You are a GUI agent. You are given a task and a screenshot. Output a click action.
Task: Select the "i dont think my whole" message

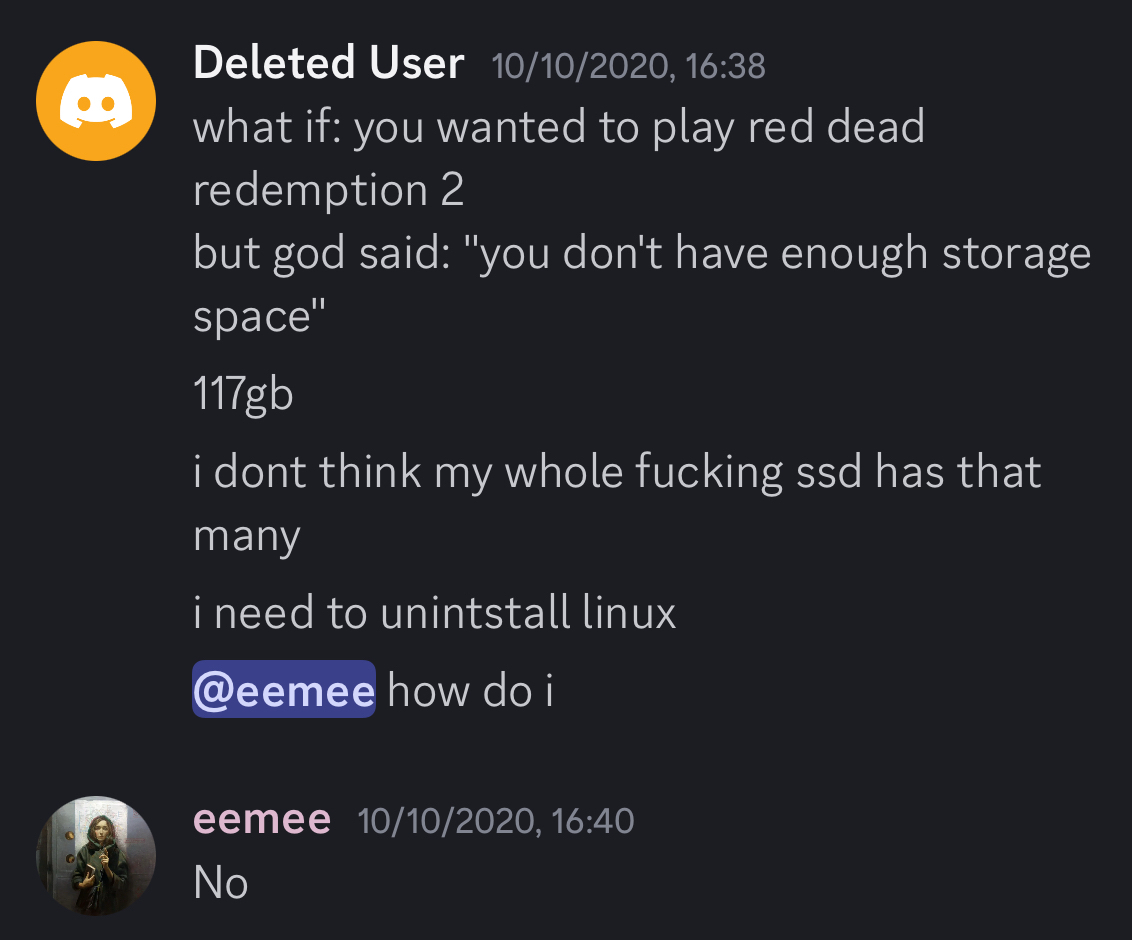coord(616,472)
